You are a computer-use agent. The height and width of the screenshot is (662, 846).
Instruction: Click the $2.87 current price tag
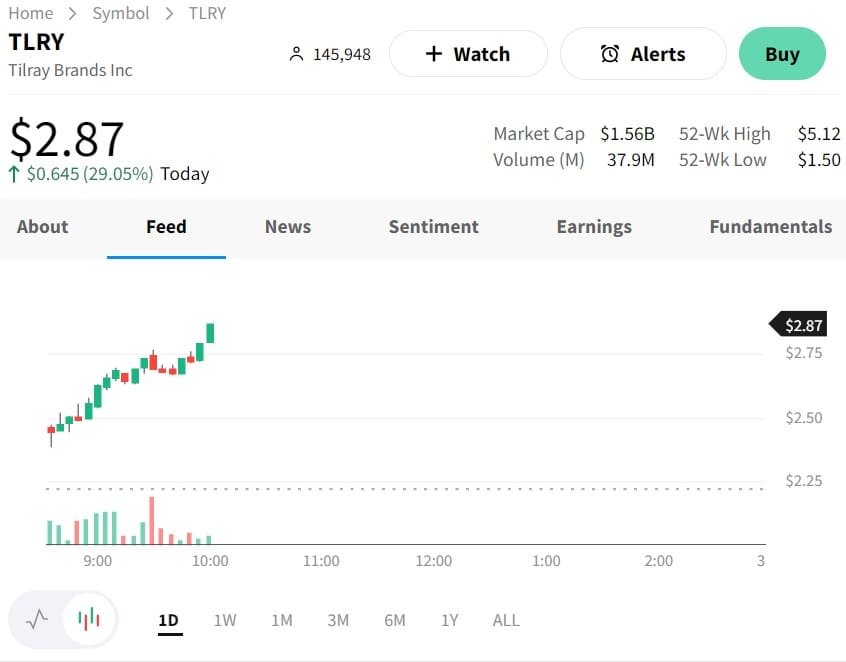[x=802, y=325]
